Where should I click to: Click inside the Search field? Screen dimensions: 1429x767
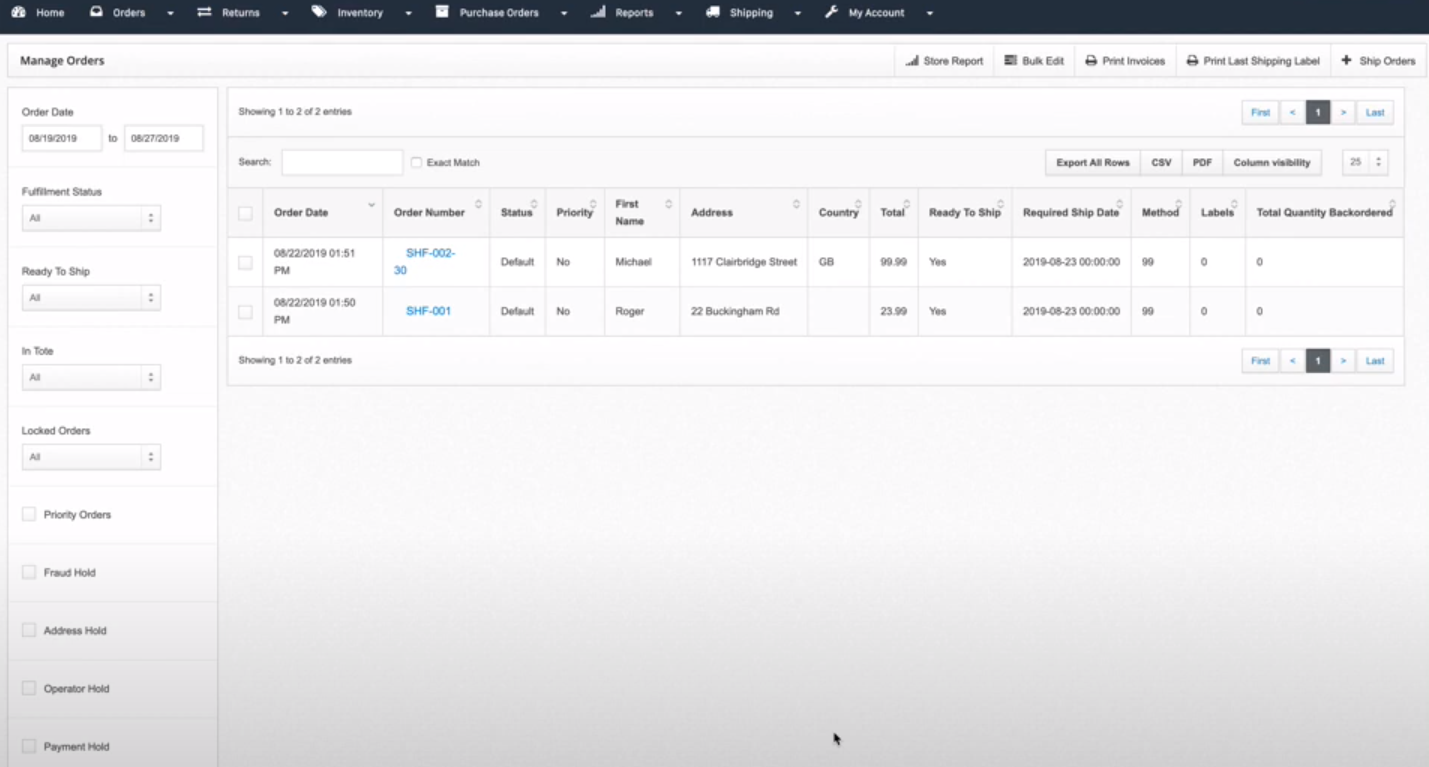340,162
